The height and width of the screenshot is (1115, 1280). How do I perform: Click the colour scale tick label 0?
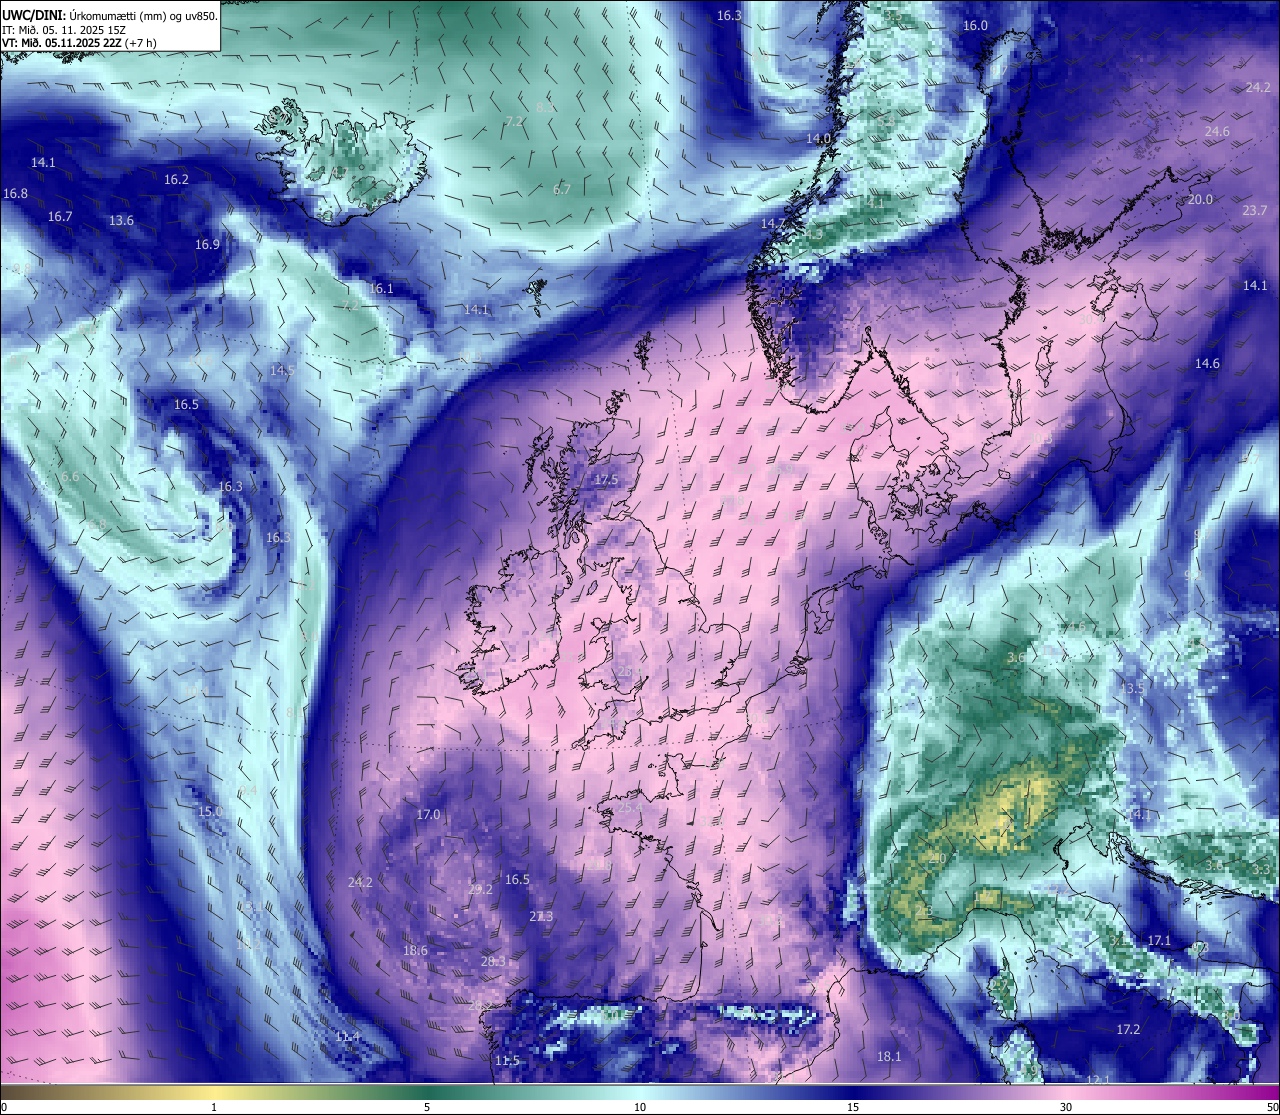(4, 1107)
